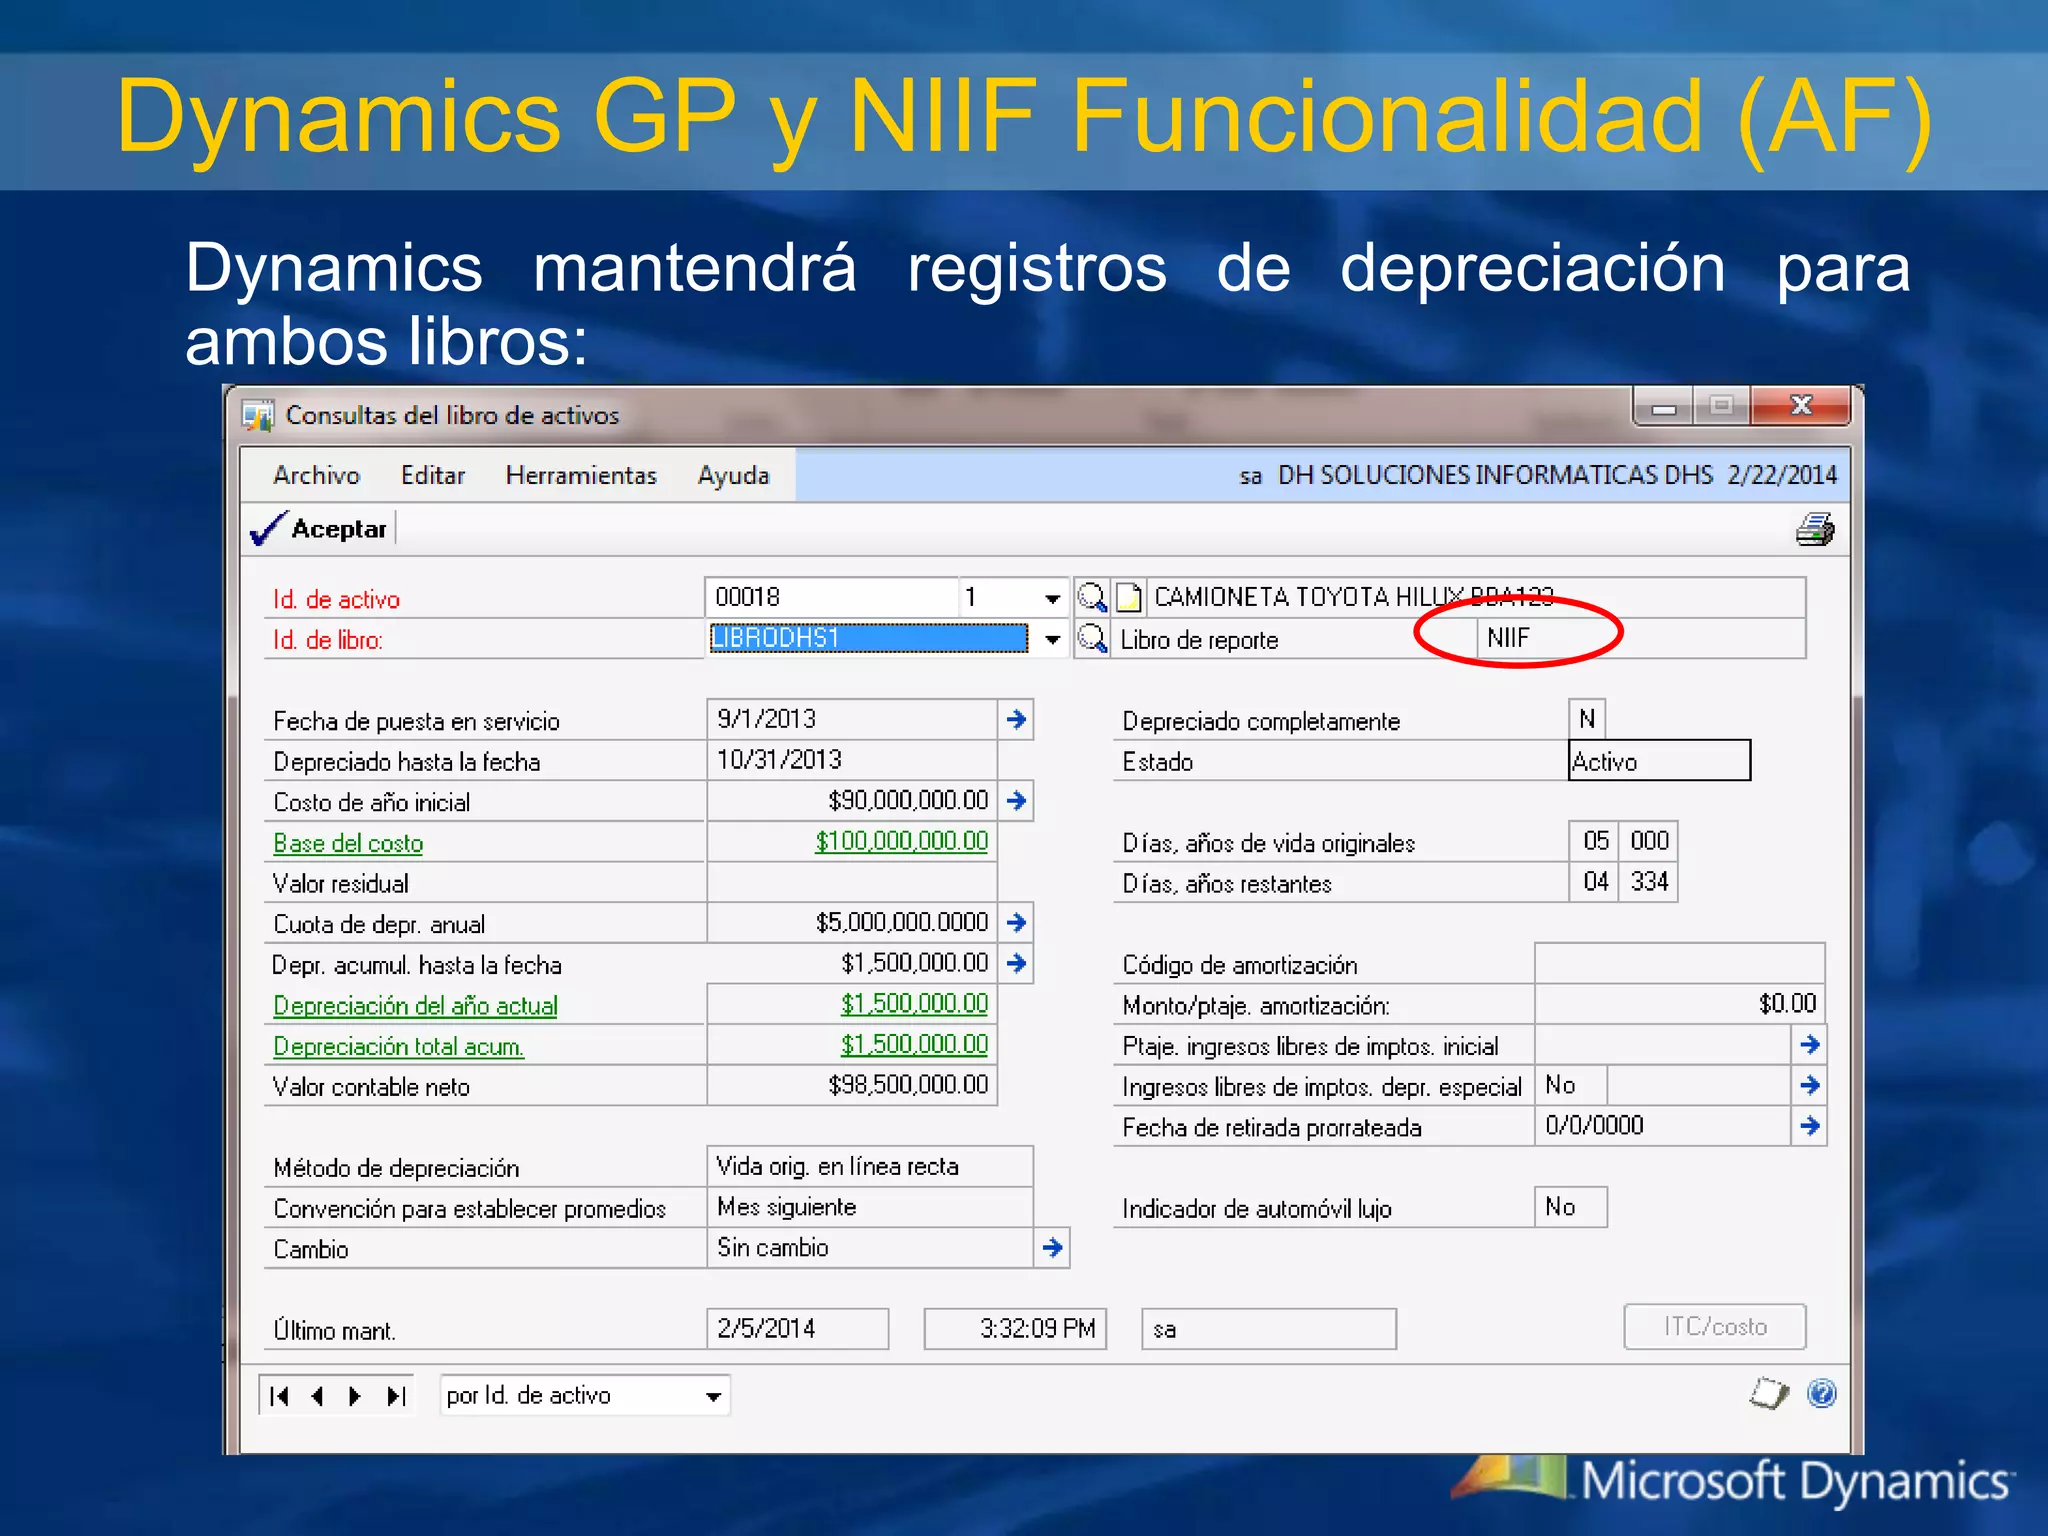This screenshot has width=2048, height=1536.
Task: Open arrow next to Costo de año inicial
Action: point(1016,800)
